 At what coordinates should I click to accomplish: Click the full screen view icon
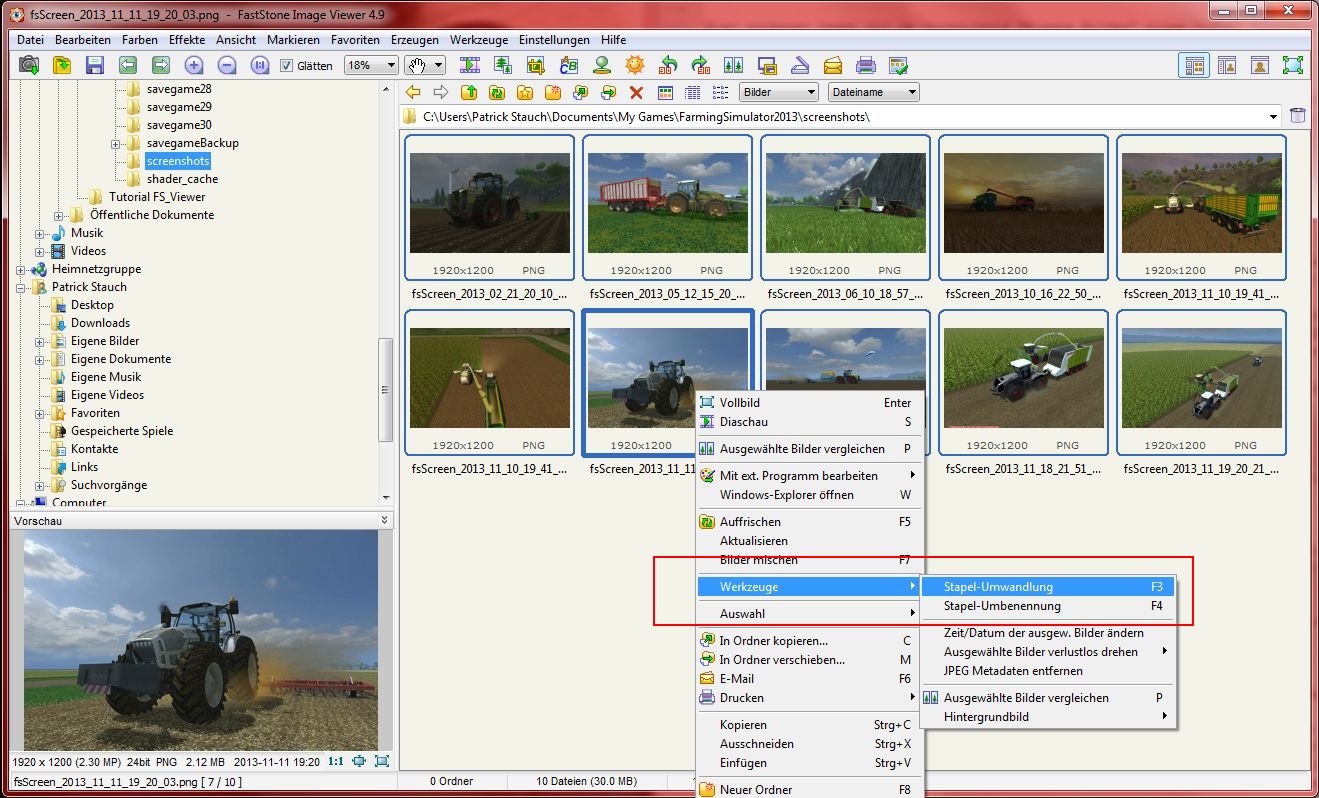[x=1293, y=65]
